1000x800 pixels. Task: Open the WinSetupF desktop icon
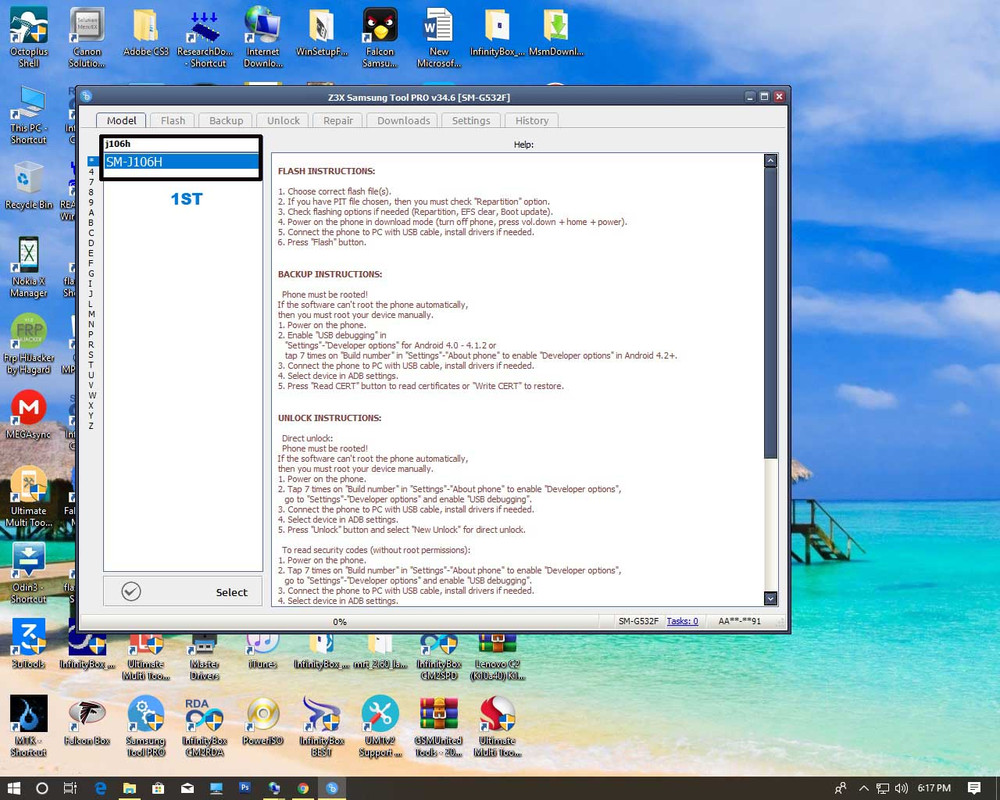[321, 32]
